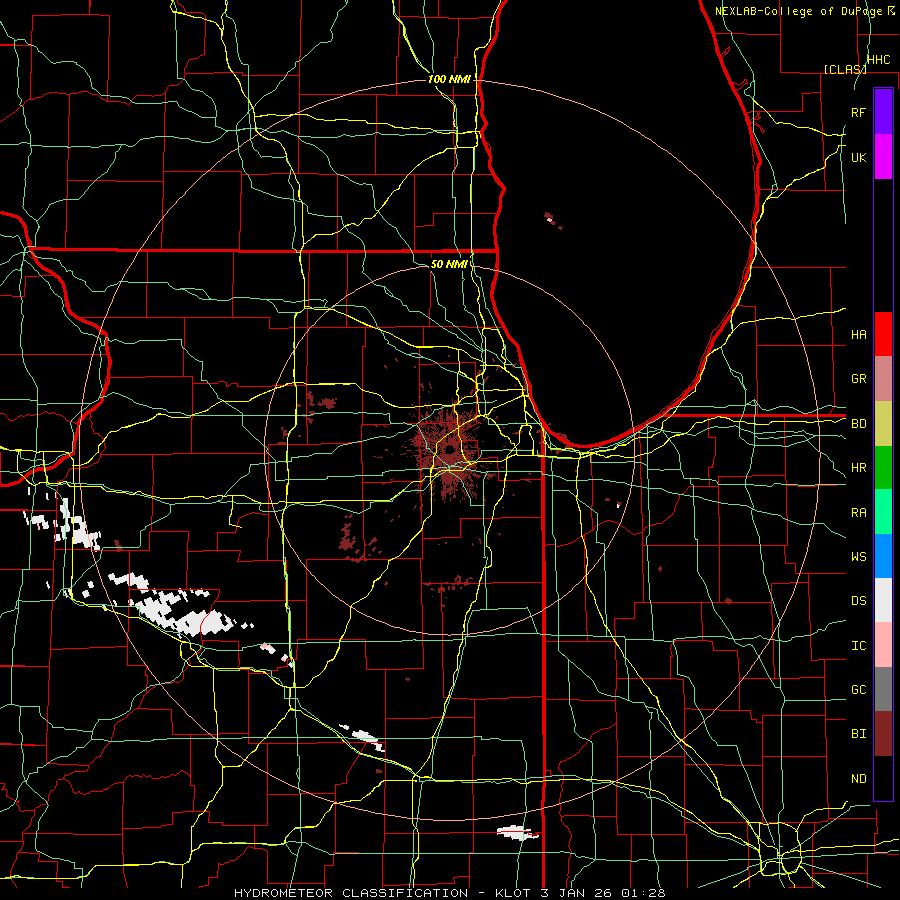Click the light pink IC swatch
Viewport: 900px width, 900px height.
(883, 645)
